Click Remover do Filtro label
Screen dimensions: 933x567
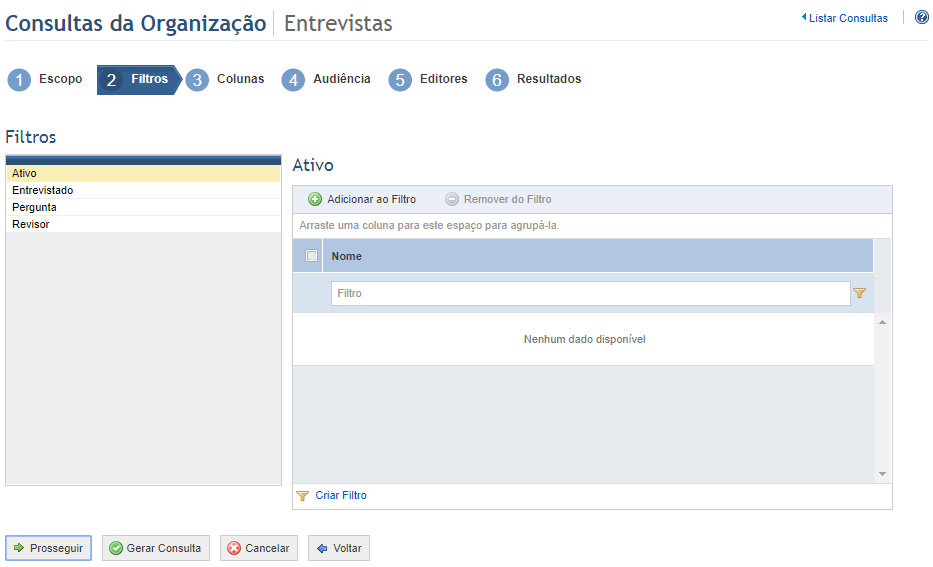tap(508, 199)
